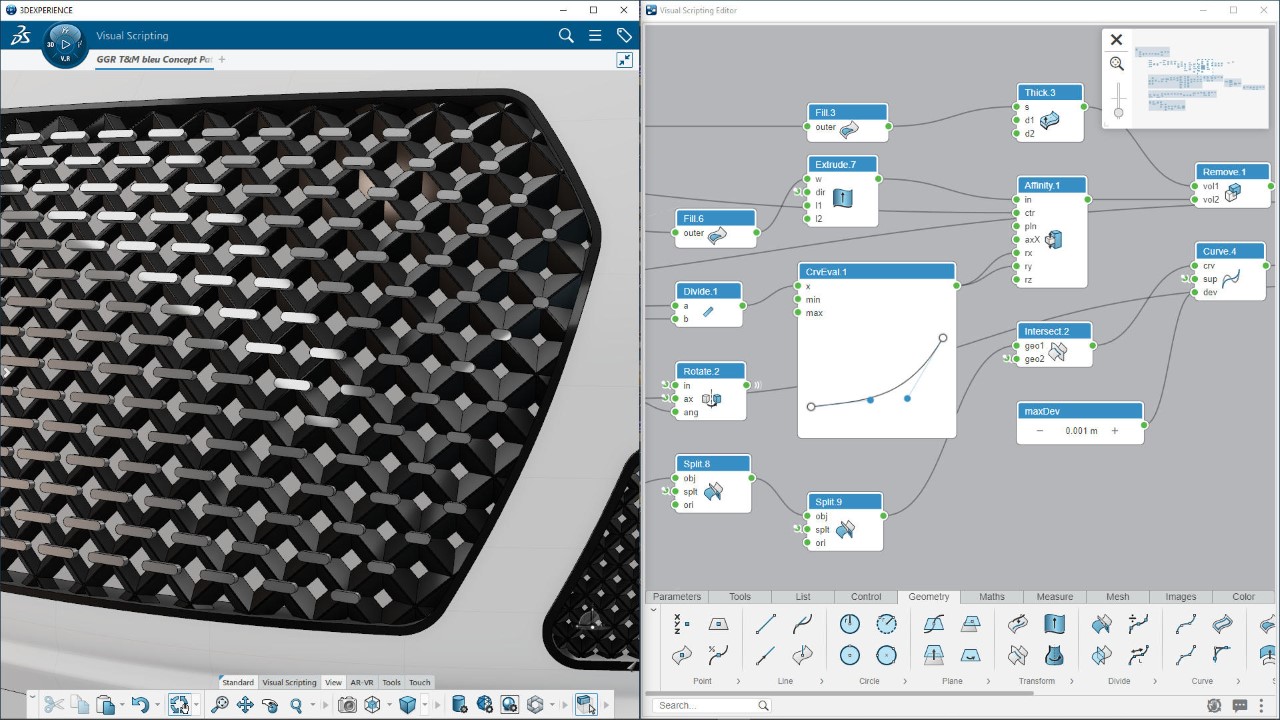Expand the Point group arrow
Image resolution: width=1280 pixels, height=720 pixels.
point(739,682)
